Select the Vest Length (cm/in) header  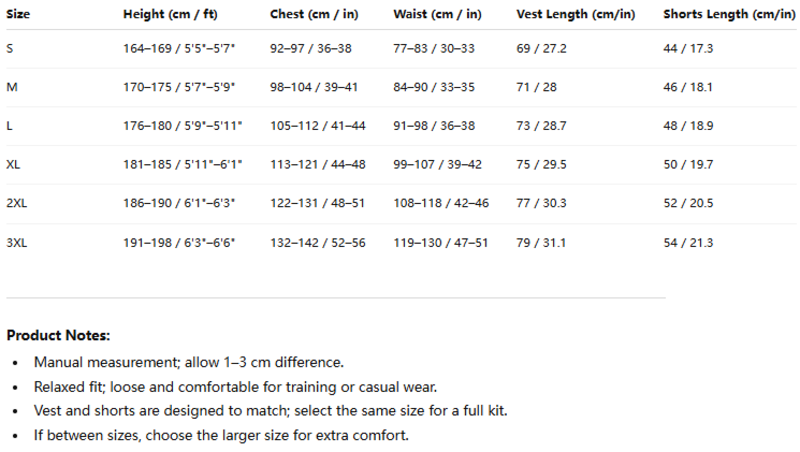pyautogui.click(x=576, y=14)
